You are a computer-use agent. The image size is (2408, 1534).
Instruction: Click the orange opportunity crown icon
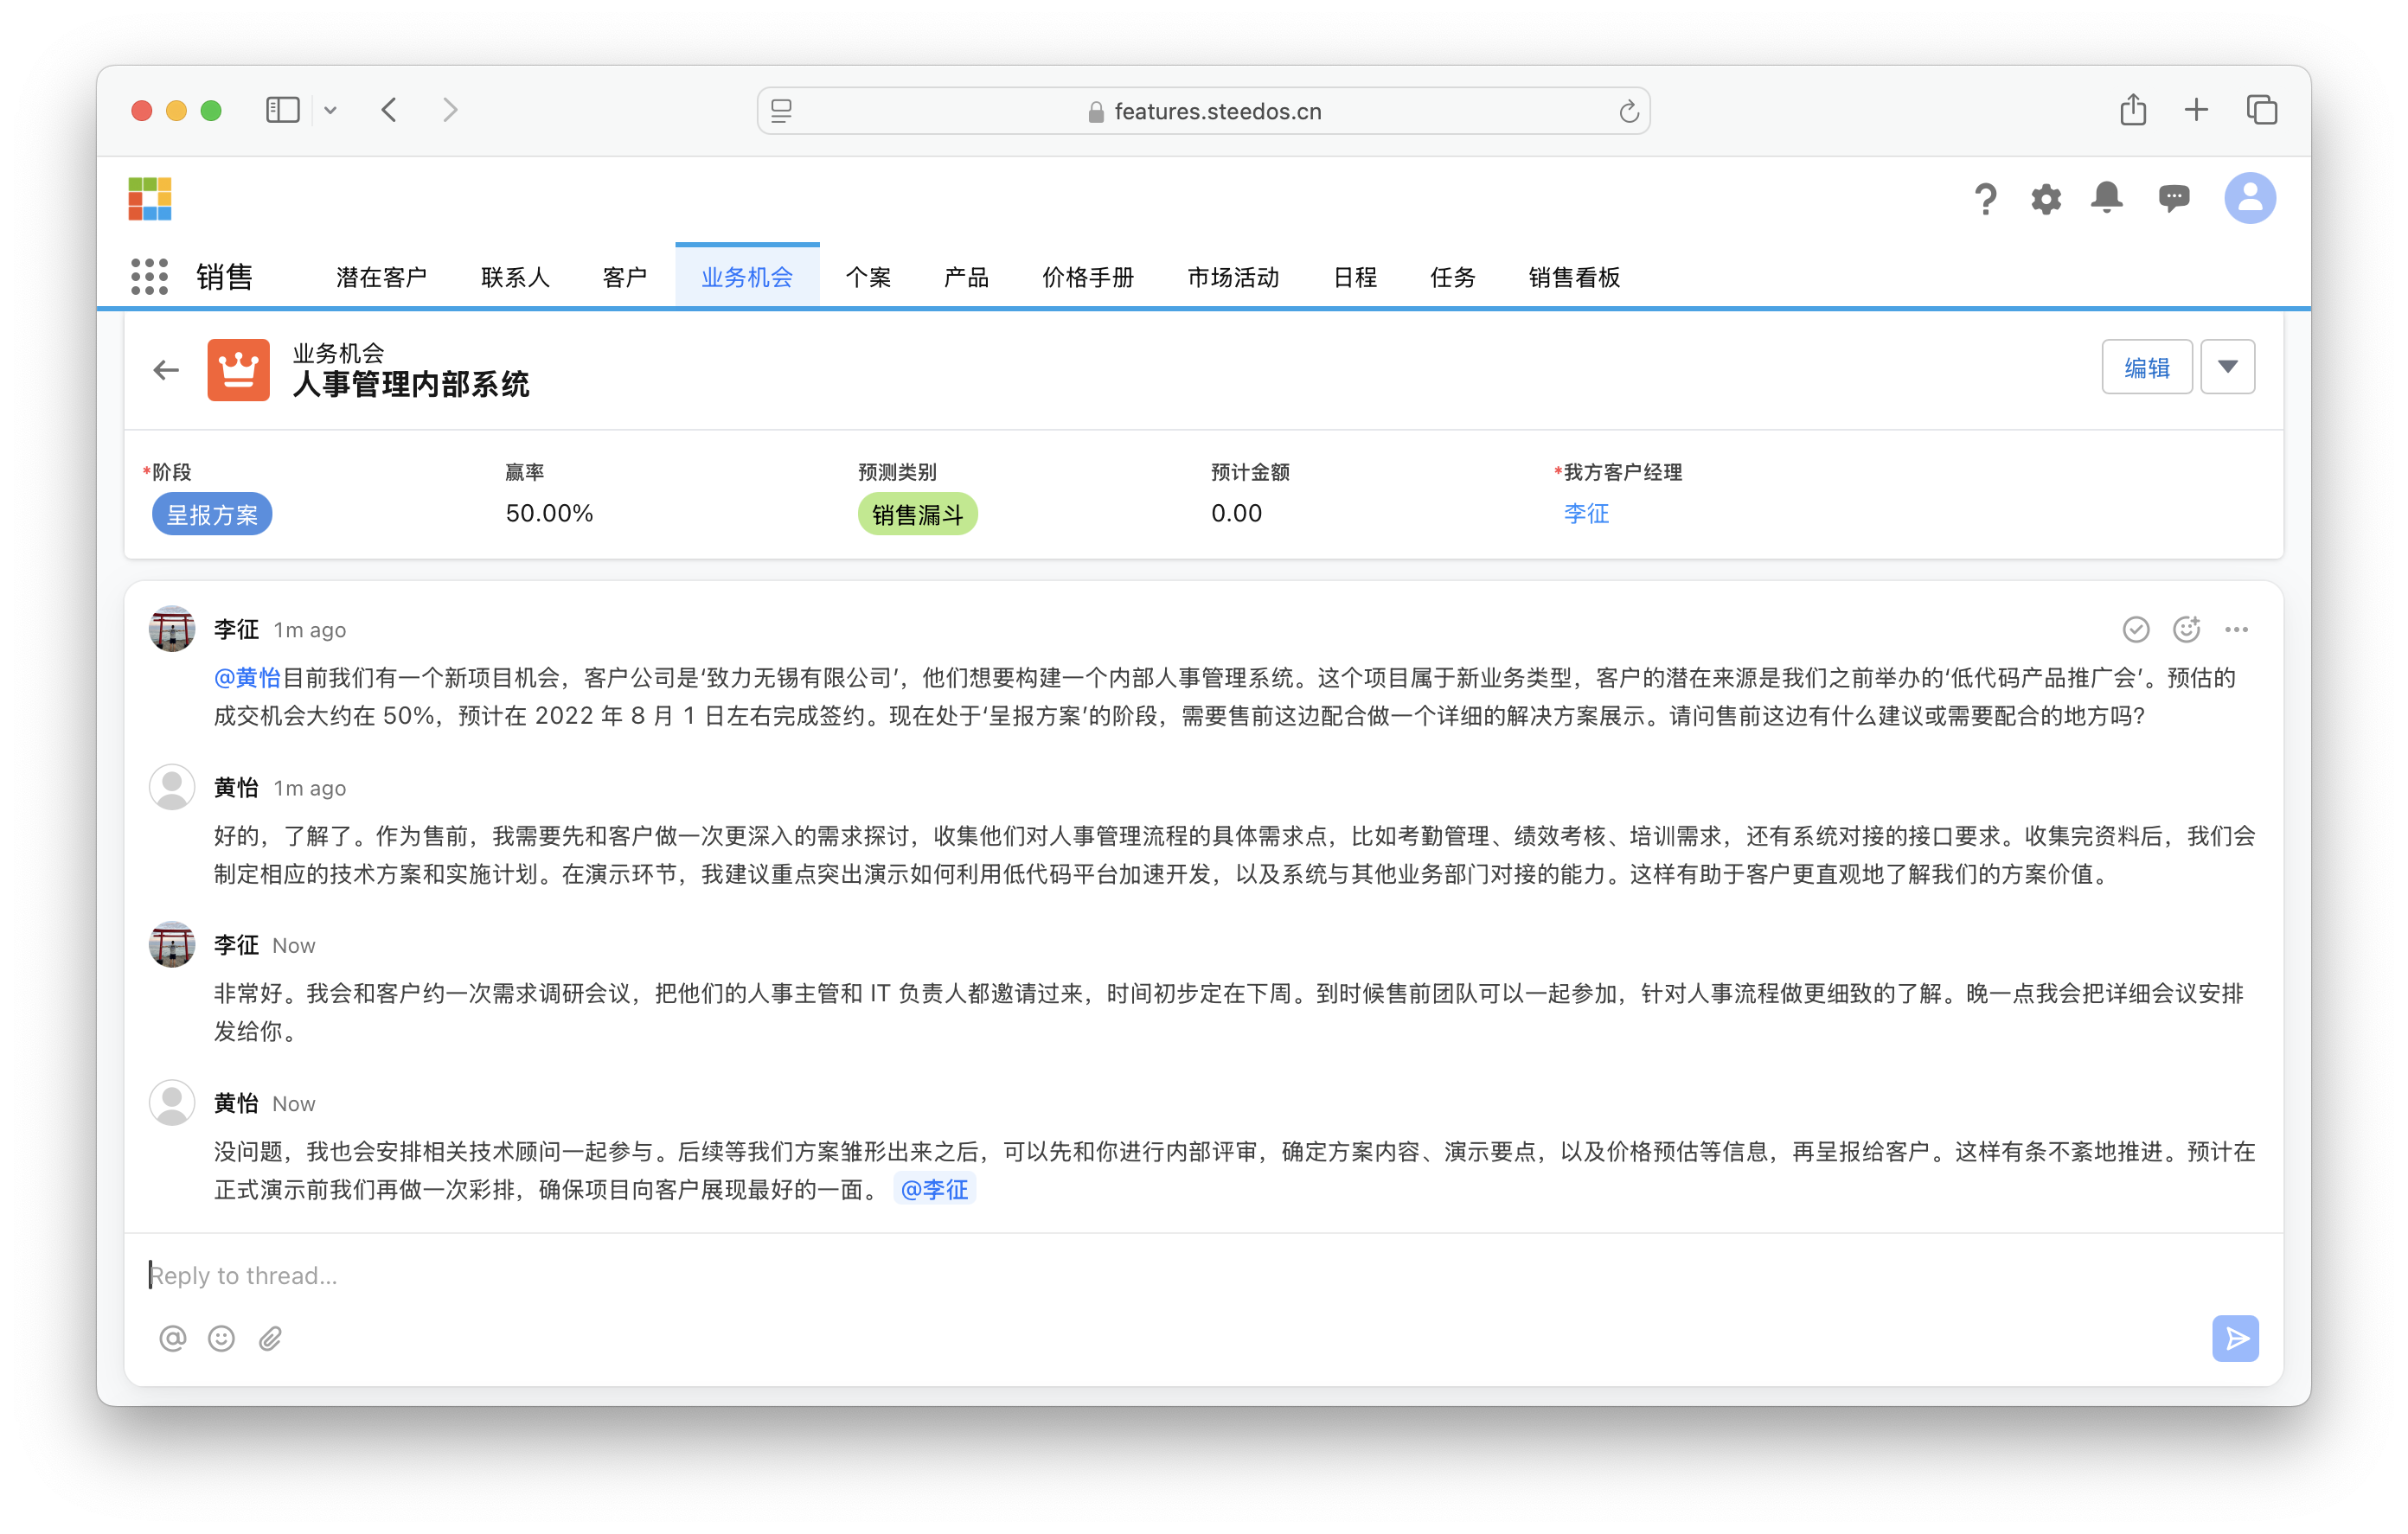point(238,370)
